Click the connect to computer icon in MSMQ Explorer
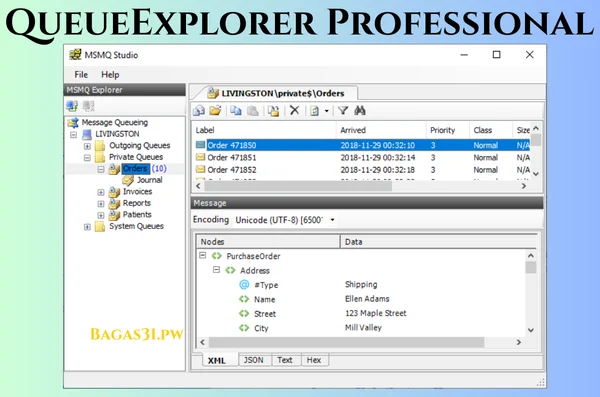Viewport: 600px width, 397px height. [x=72, y=106]
